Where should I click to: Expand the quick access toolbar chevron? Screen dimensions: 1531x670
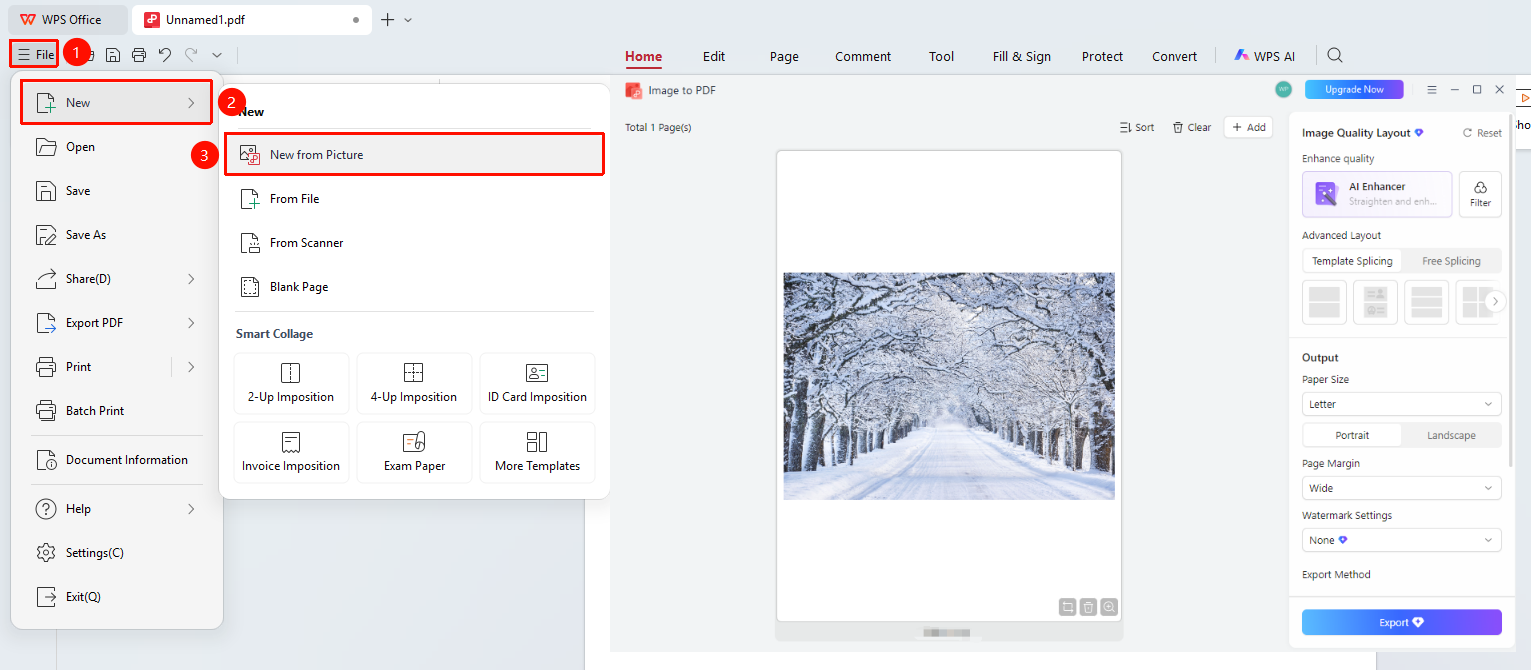[x=217, y=55]
